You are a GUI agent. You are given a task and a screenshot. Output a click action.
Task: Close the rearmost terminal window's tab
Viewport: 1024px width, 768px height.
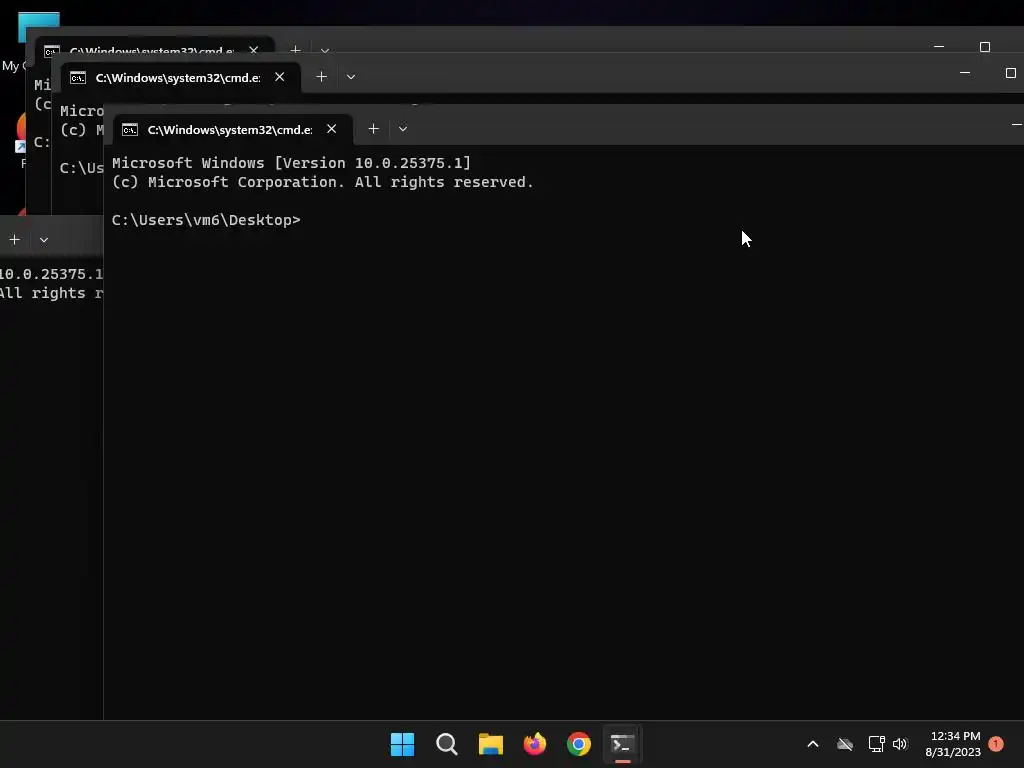pyautogui.click(x=254, y=50)
